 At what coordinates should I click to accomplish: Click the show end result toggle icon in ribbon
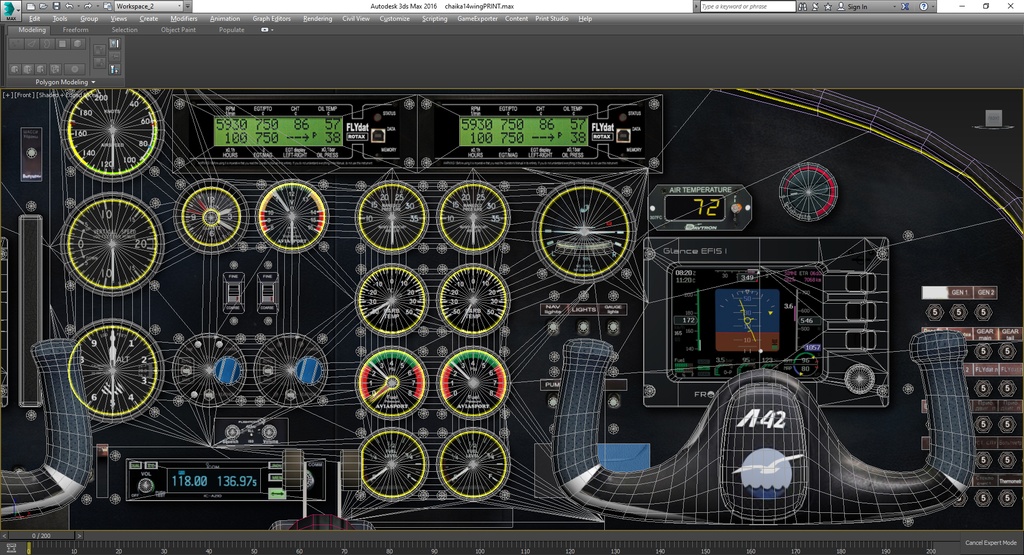tap(114, 44)
